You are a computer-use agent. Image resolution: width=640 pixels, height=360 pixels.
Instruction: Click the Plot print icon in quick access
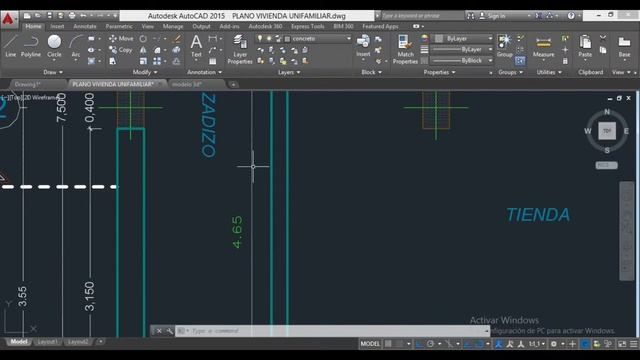click(x=72, y=16)
